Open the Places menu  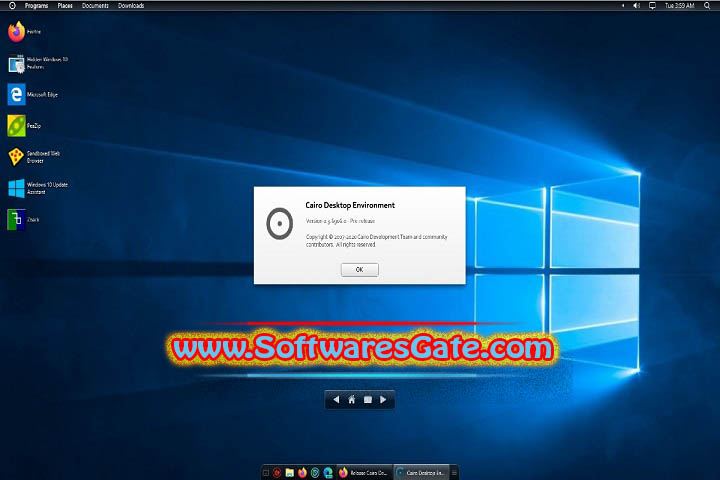(65, 6)
